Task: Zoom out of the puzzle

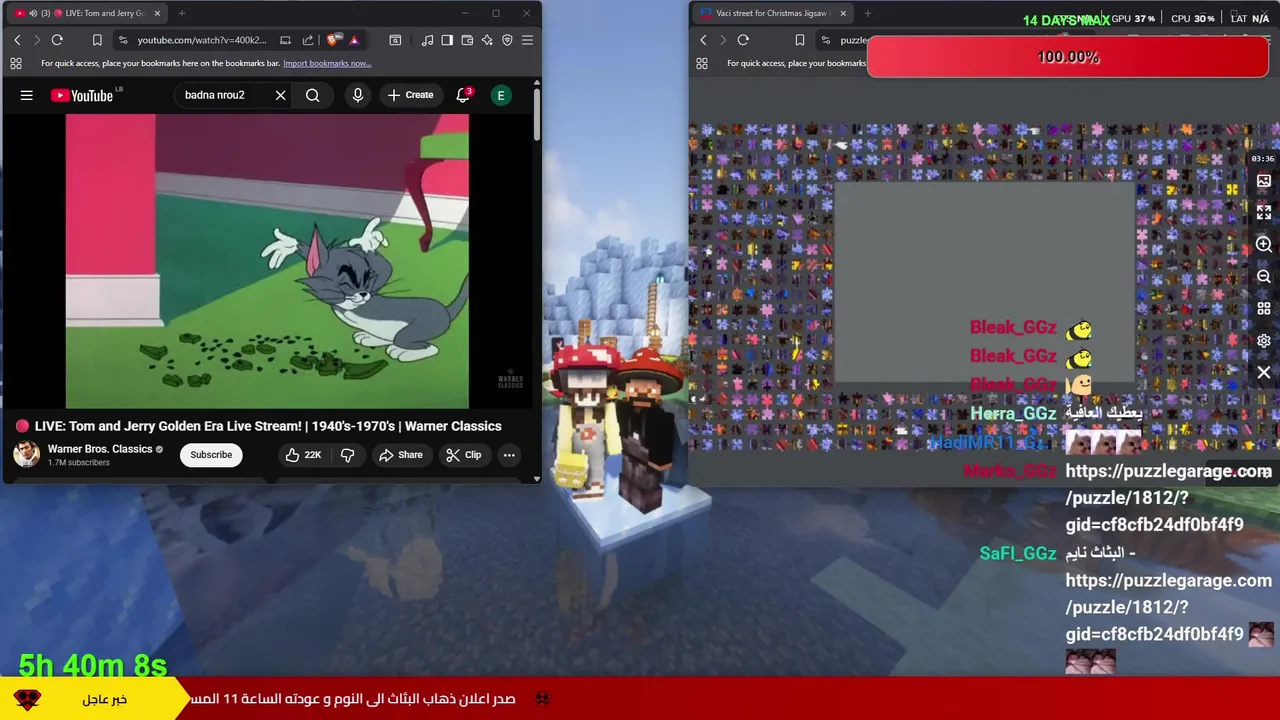Action: click(x=1264, y=276)
